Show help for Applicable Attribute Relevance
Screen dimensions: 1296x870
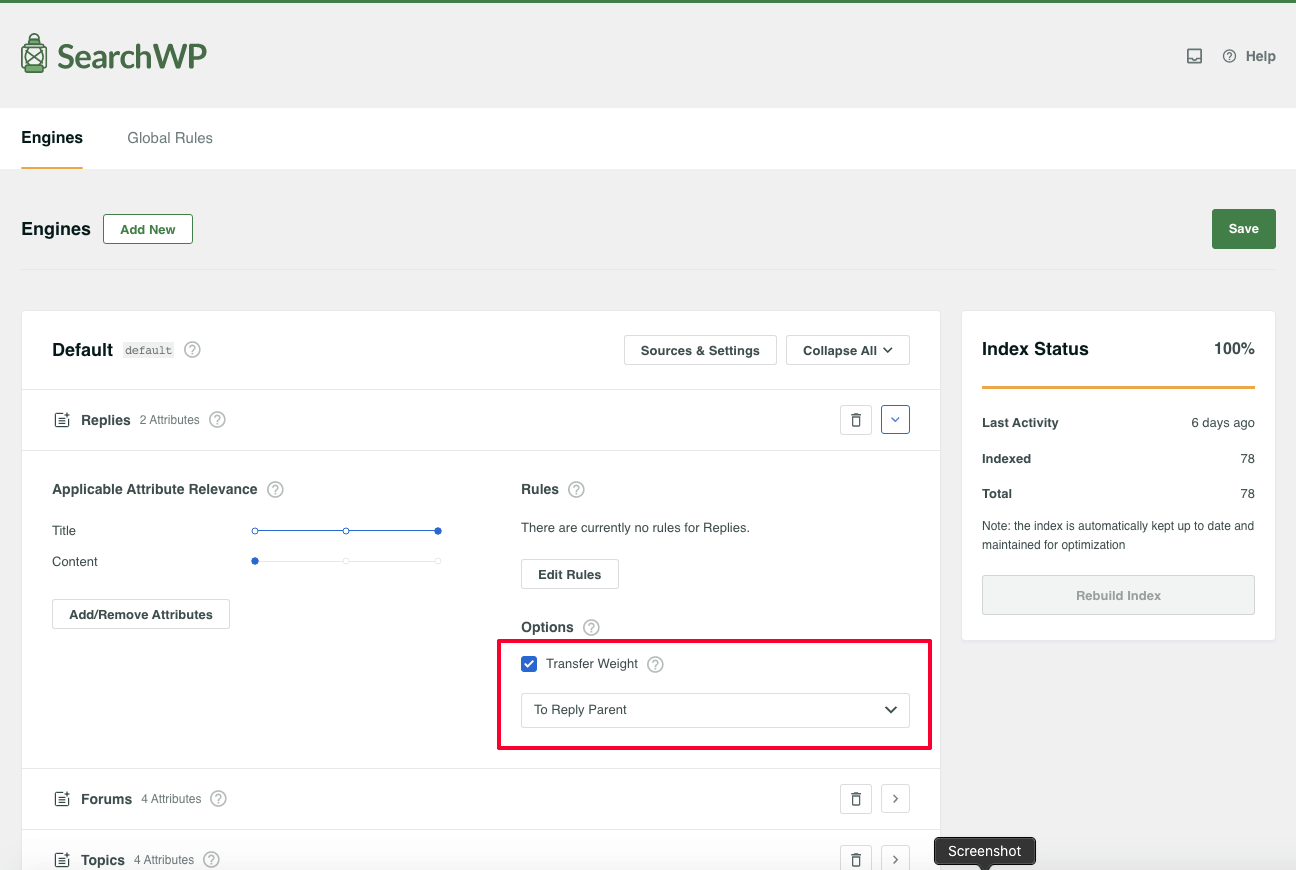point(275,489)
